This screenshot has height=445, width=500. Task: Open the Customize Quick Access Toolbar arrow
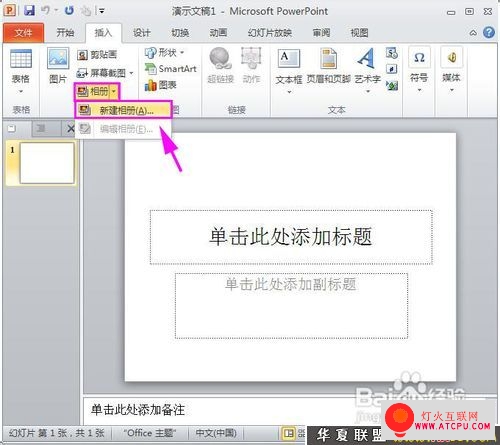102,11
